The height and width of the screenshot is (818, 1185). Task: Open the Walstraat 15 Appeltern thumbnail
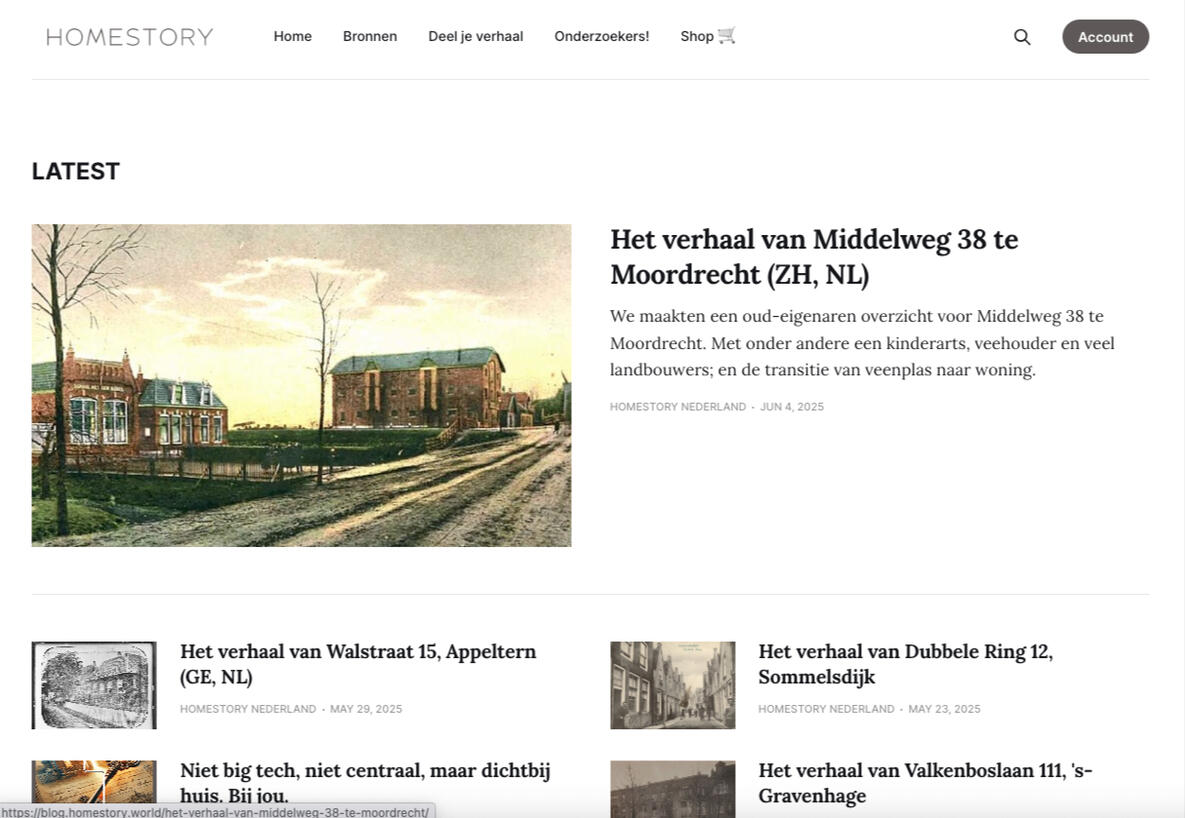click(94, 685)
